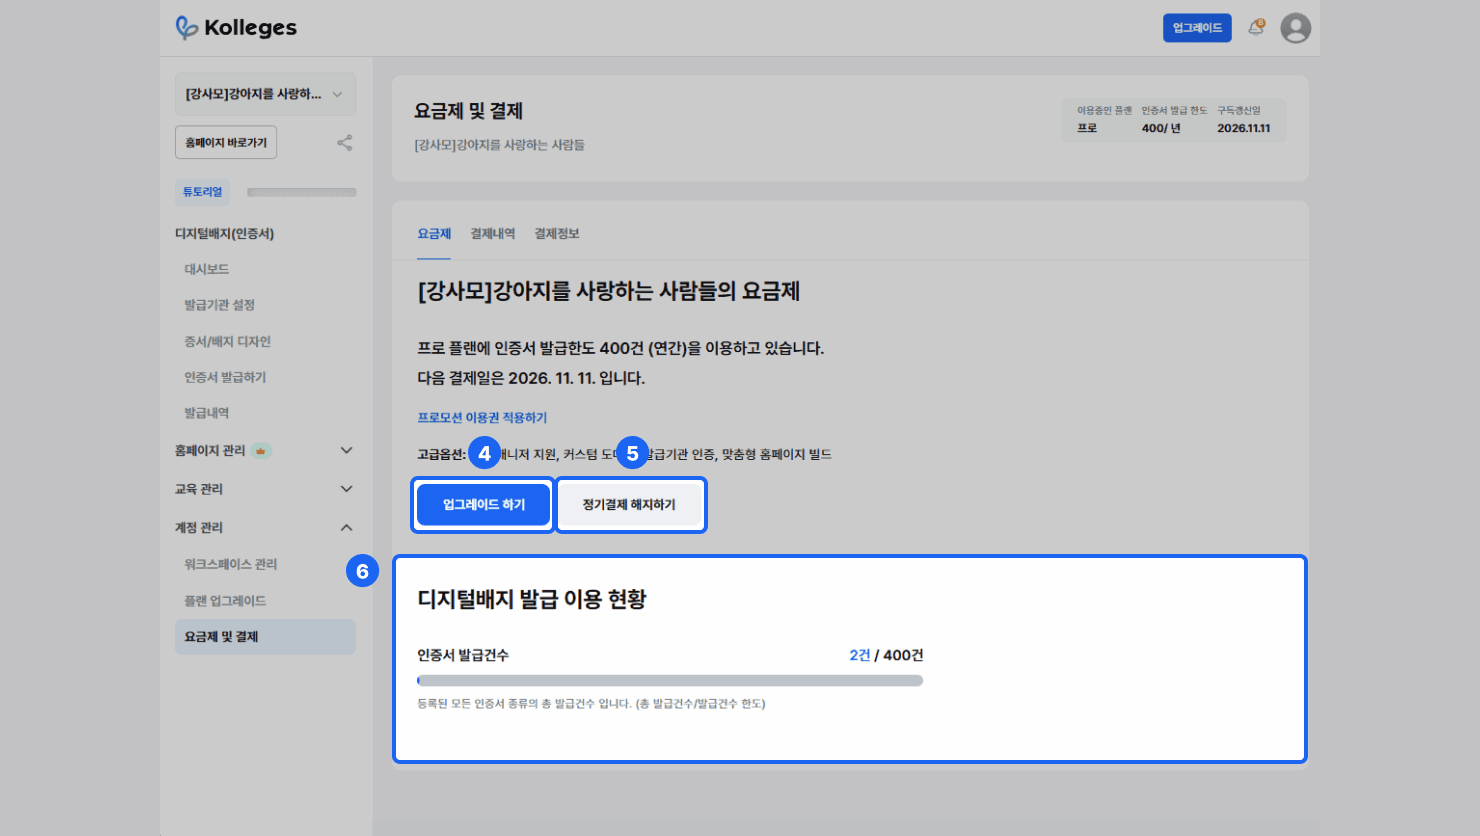Click the share icon in sidebar
The width and height of the screenshot is (1480, 836).
(x=344, y=143)
